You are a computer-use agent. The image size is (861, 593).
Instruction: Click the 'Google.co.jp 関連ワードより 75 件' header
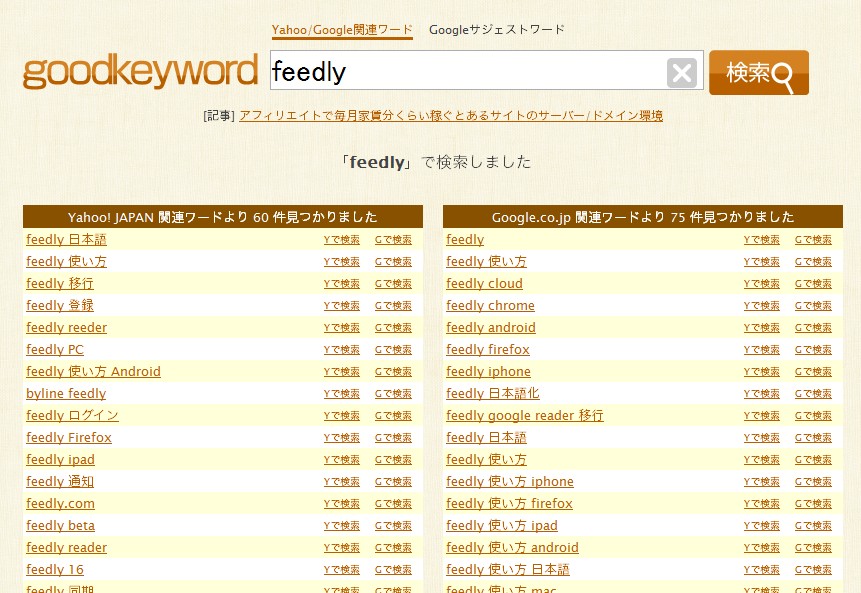[643, 217]
